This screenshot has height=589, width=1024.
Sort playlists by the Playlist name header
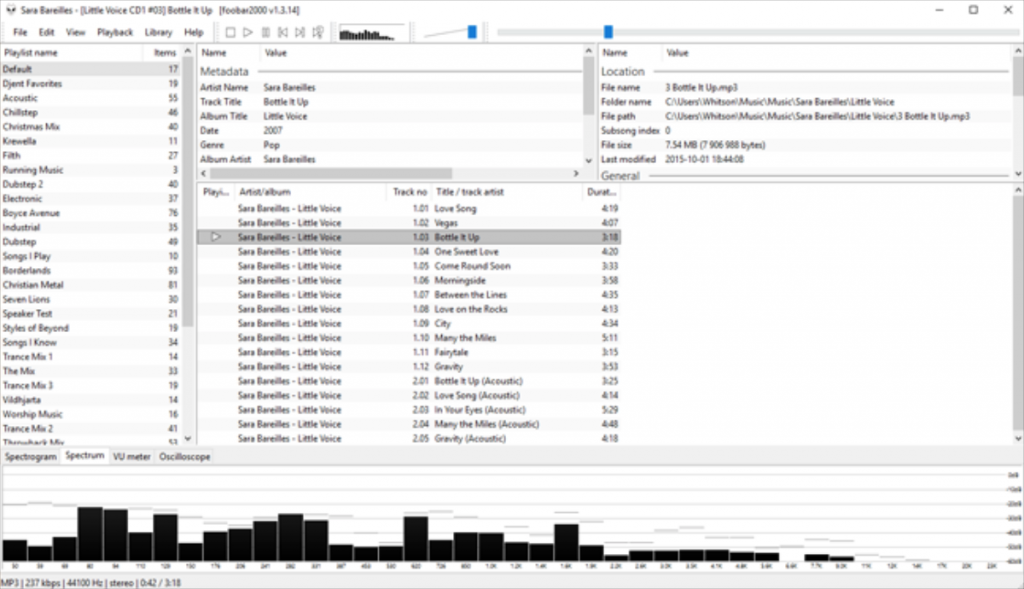(x=71, y=53)
